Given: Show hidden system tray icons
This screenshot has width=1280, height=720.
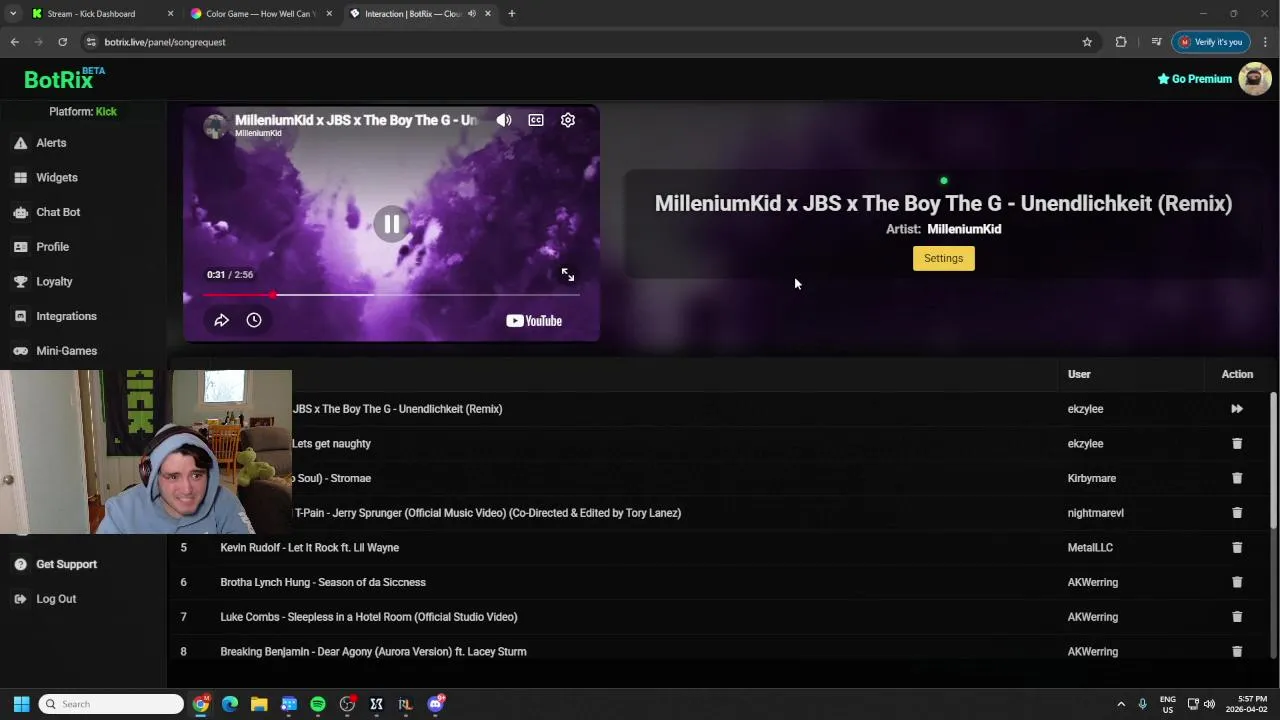Looking at the screenshot, I should (x=1121, y=704).
